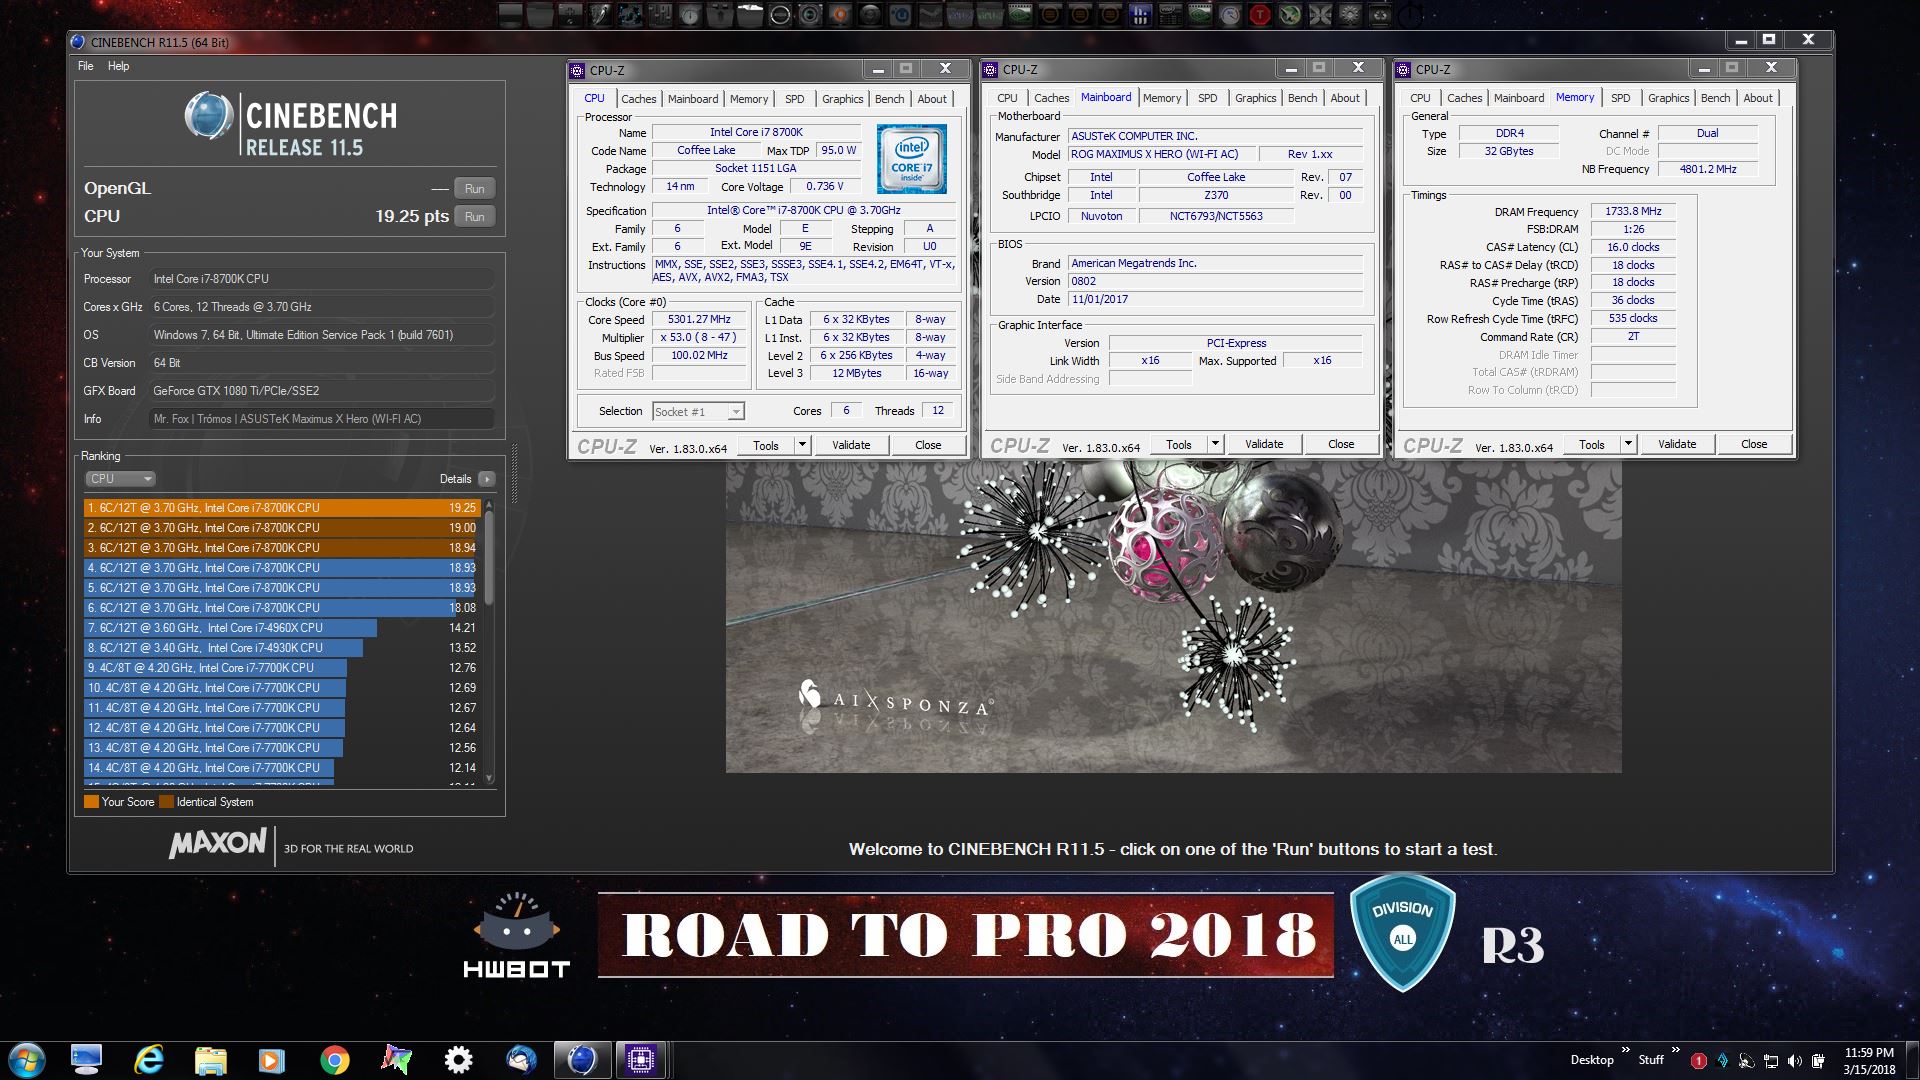This screenshot has width=1920, height=1080.
Task: Open the Selection Socket #1 dropdown
Action: [698, 411]
